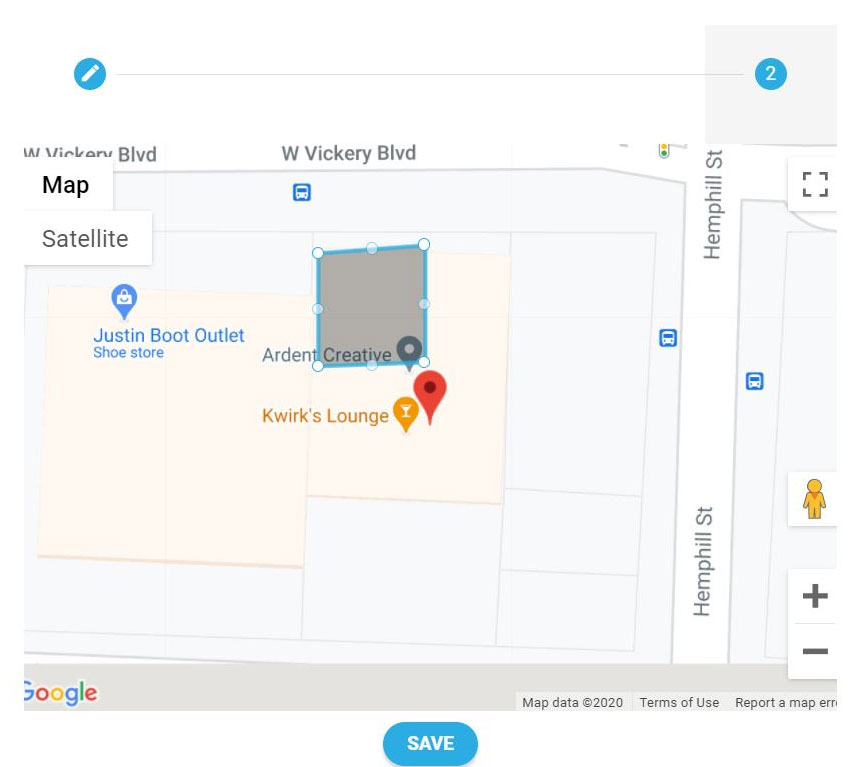Toggle fullscreen map view

(x=814, y=184)
